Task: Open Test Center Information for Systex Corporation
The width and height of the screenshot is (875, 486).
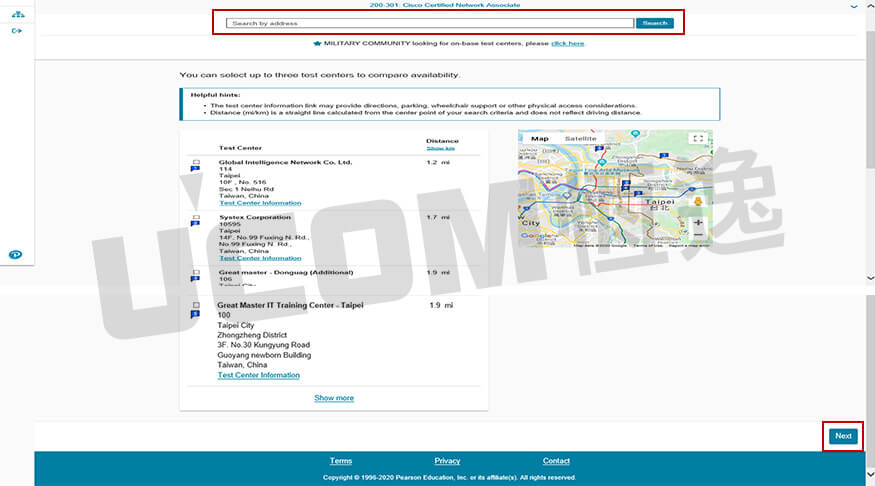Action: [x=260, y=258]
